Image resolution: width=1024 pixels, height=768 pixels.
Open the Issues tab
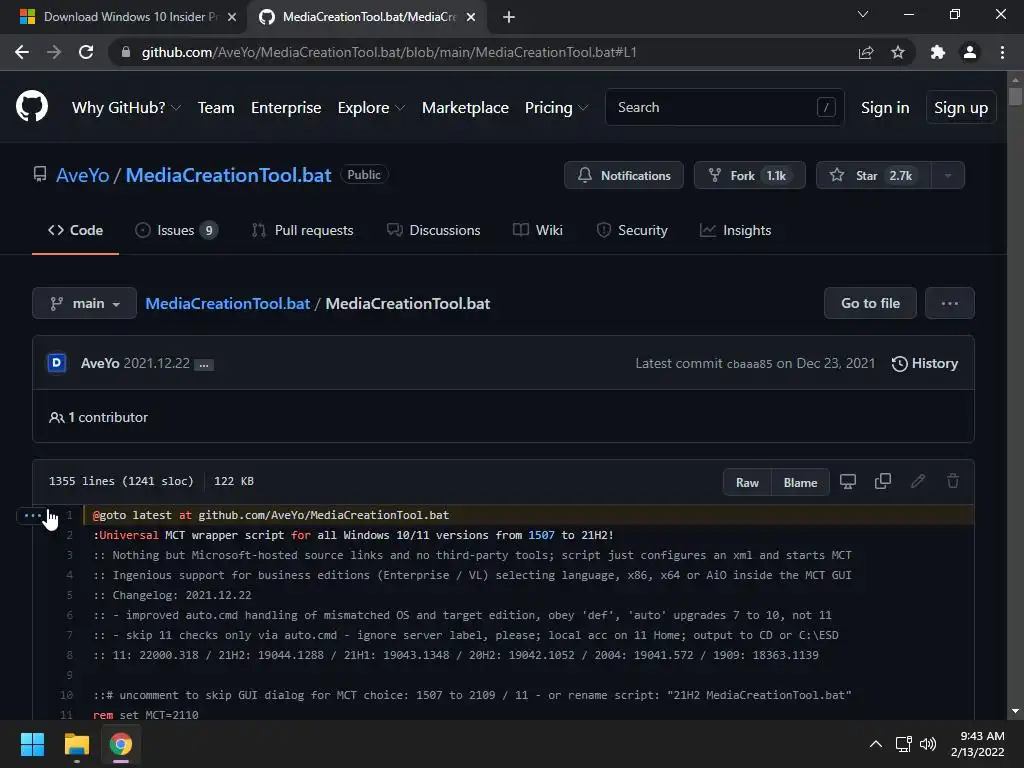176,230
